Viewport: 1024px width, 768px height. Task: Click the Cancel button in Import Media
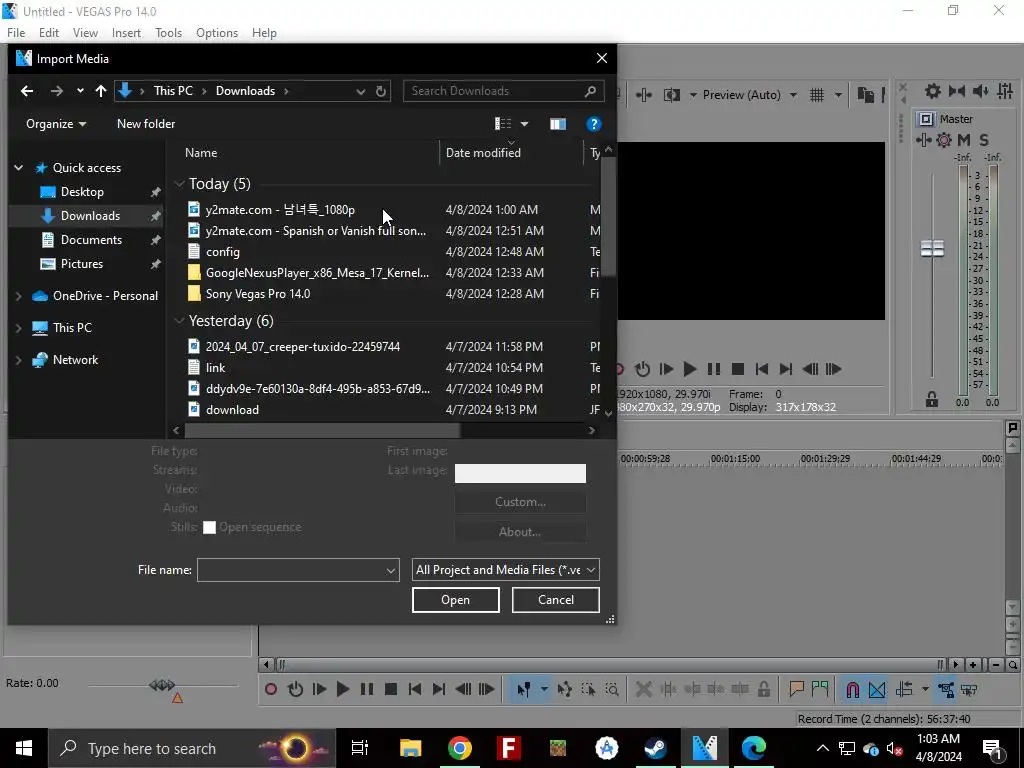pyautogui.click(x=556, y=600)
